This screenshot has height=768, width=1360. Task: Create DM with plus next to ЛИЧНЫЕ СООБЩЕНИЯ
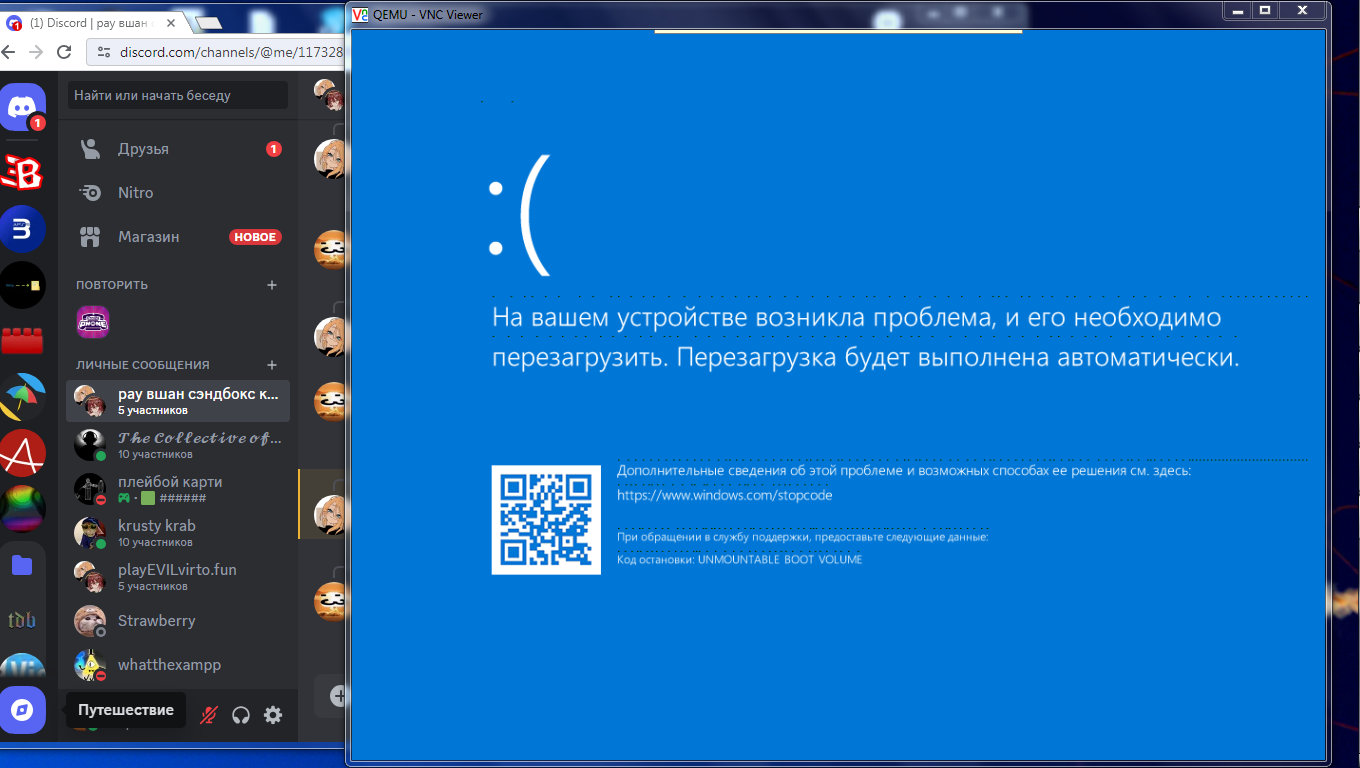[x=272, y=365]
